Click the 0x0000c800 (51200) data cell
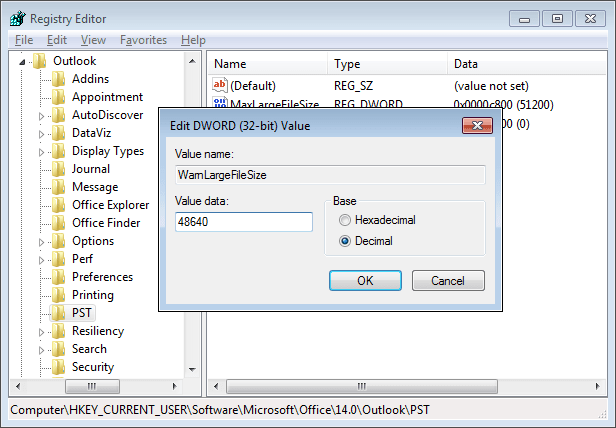Image resolution: width=616 pixels, height=428 pixels. click(x=504, y=105)
